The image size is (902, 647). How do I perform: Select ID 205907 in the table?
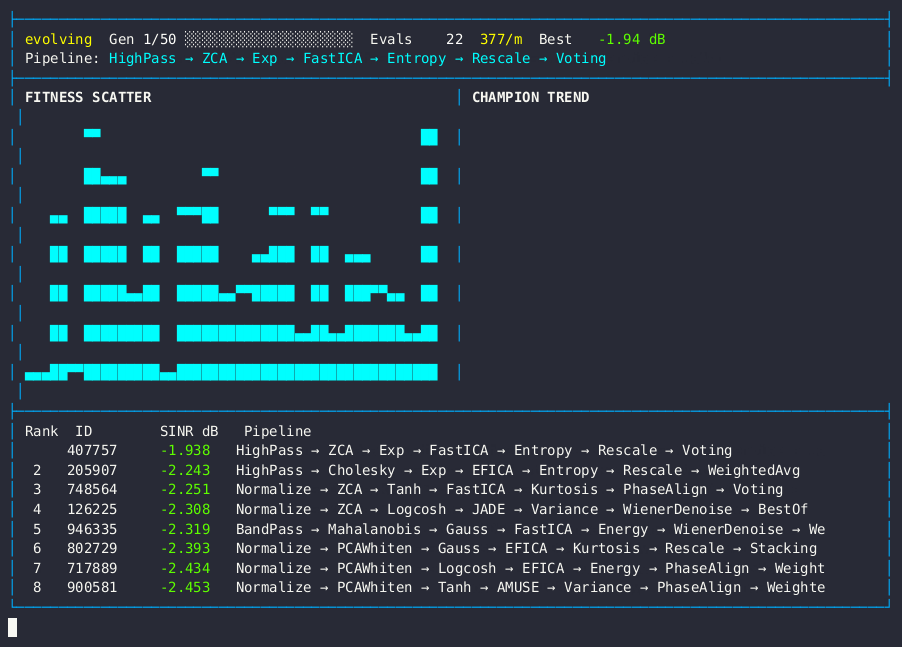click(x=92, y=470)
